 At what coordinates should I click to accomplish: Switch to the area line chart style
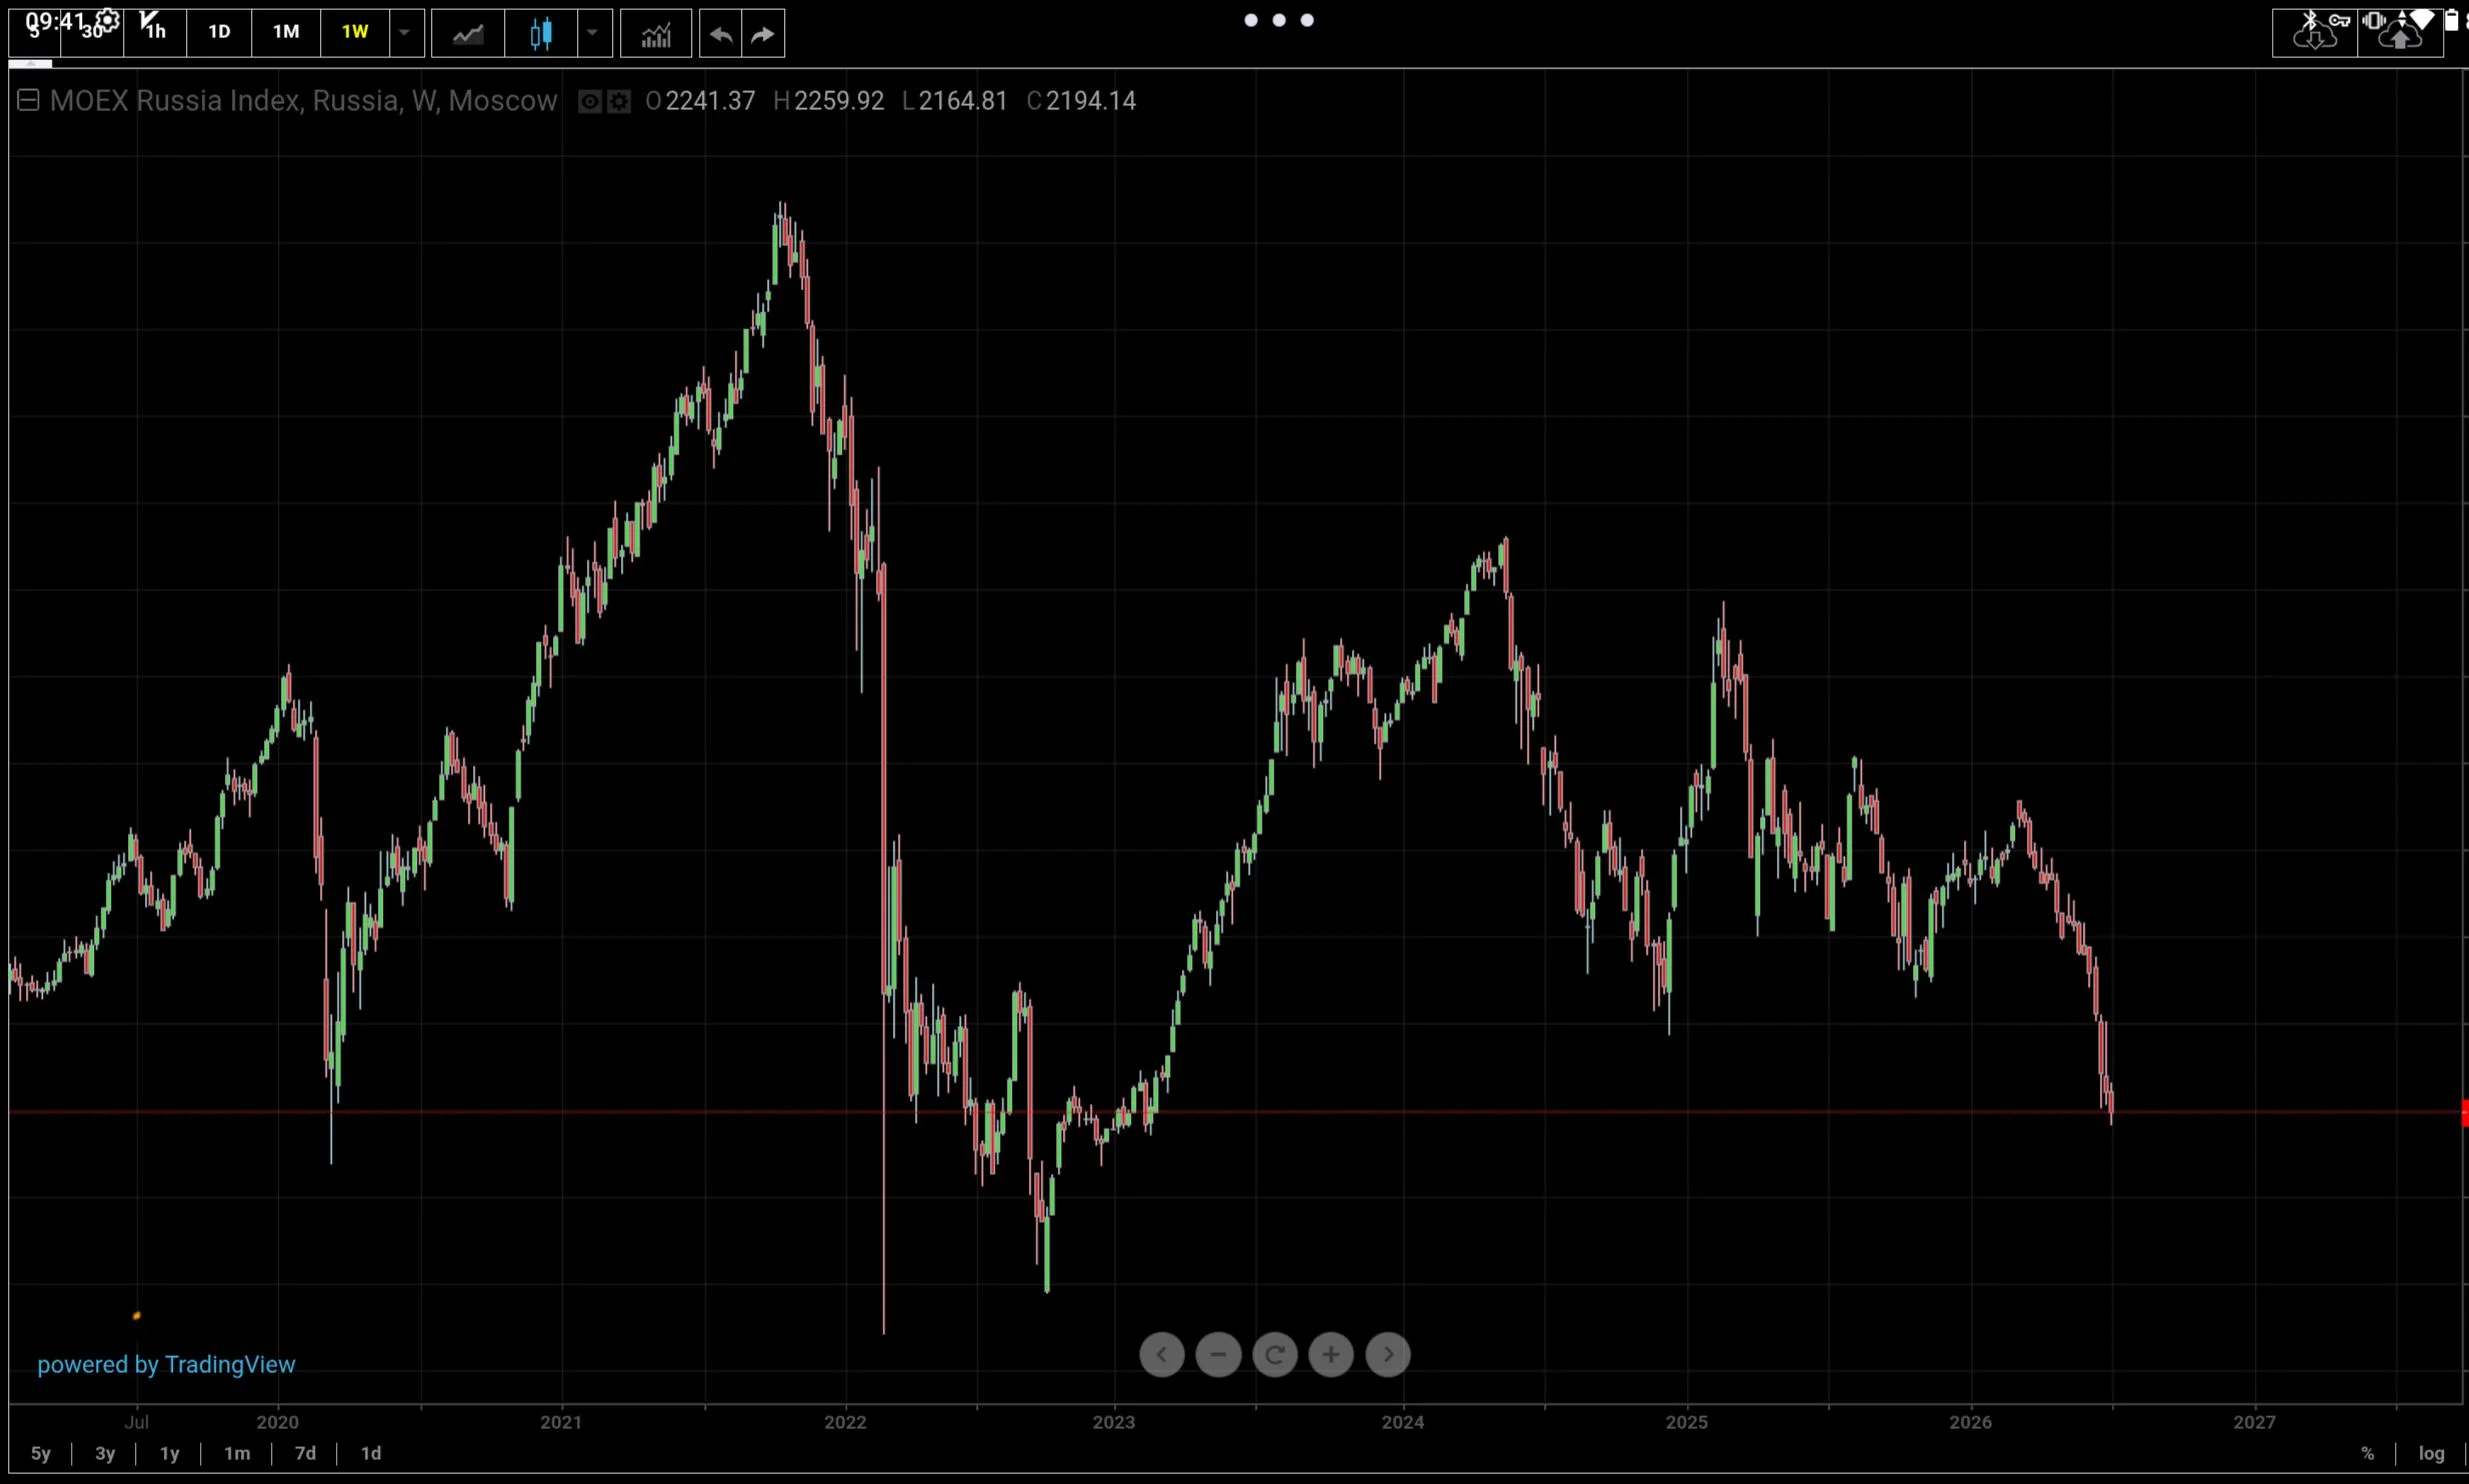click(x=468, y=33)
